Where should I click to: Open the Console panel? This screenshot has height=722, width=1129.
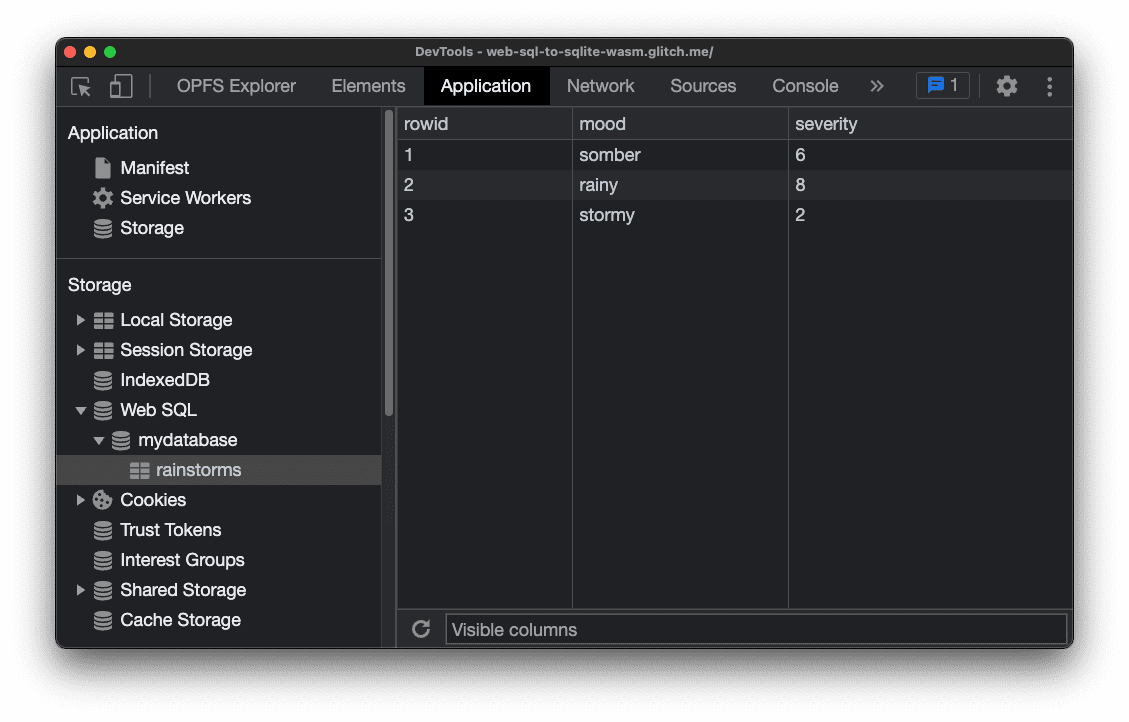[x=805, y=86]
